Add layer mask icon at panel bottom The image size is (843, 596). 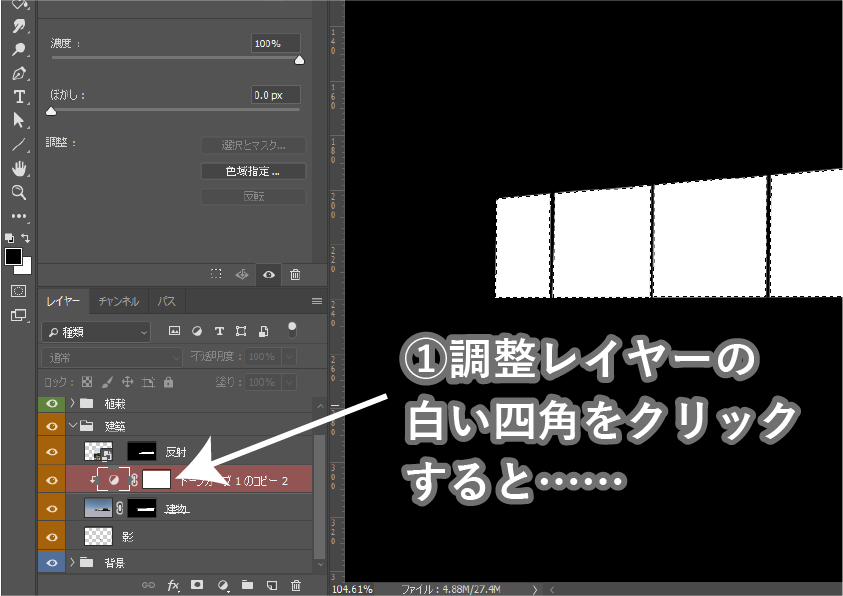197,585
